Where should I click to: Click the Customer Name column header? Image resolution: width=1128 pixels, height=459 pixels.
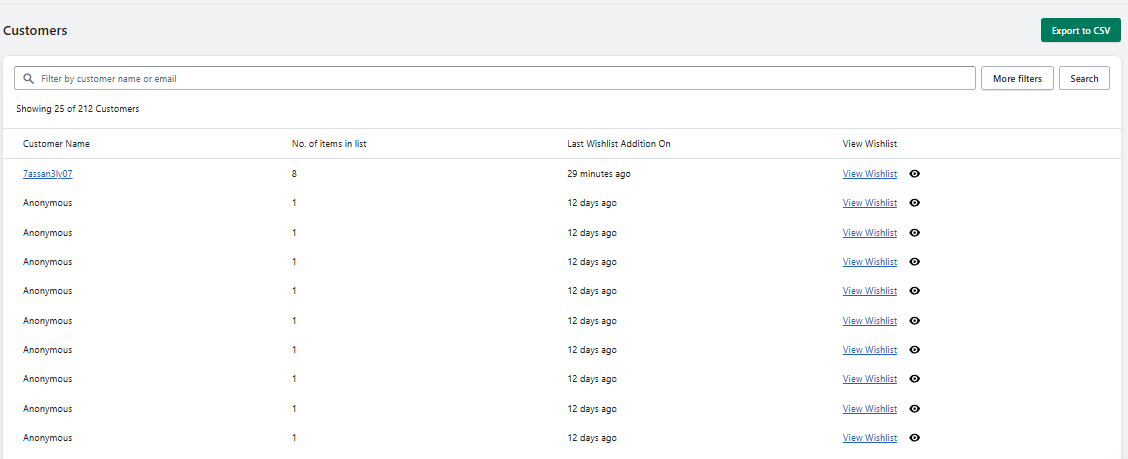pos(56,144)
